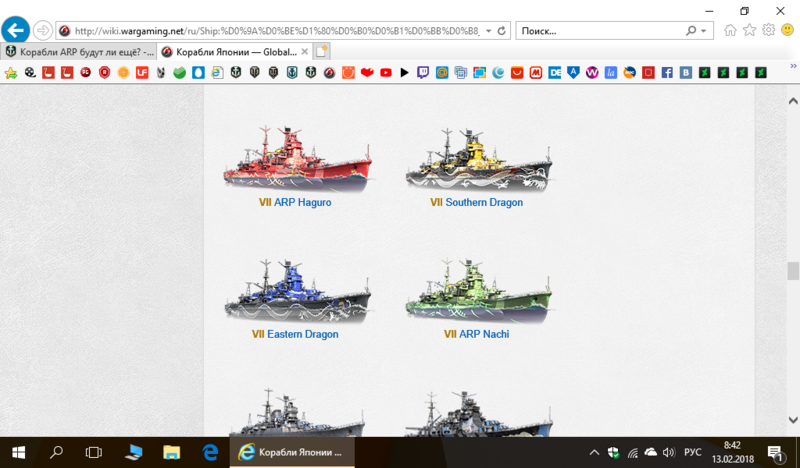This screenshot has height=468, width=800.
Task: Open the orange circle bookmark
Action: pyautogui.click(x=123, y=73)
